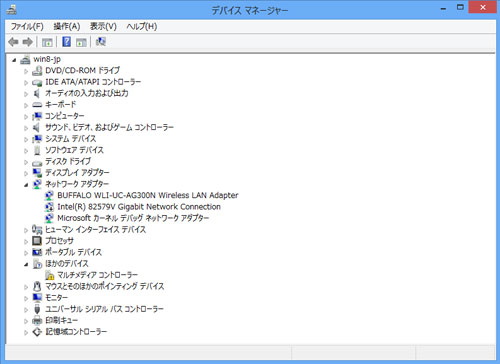
Task: Click the Intel 82579V adapter icon
Action: coord(49,207)
